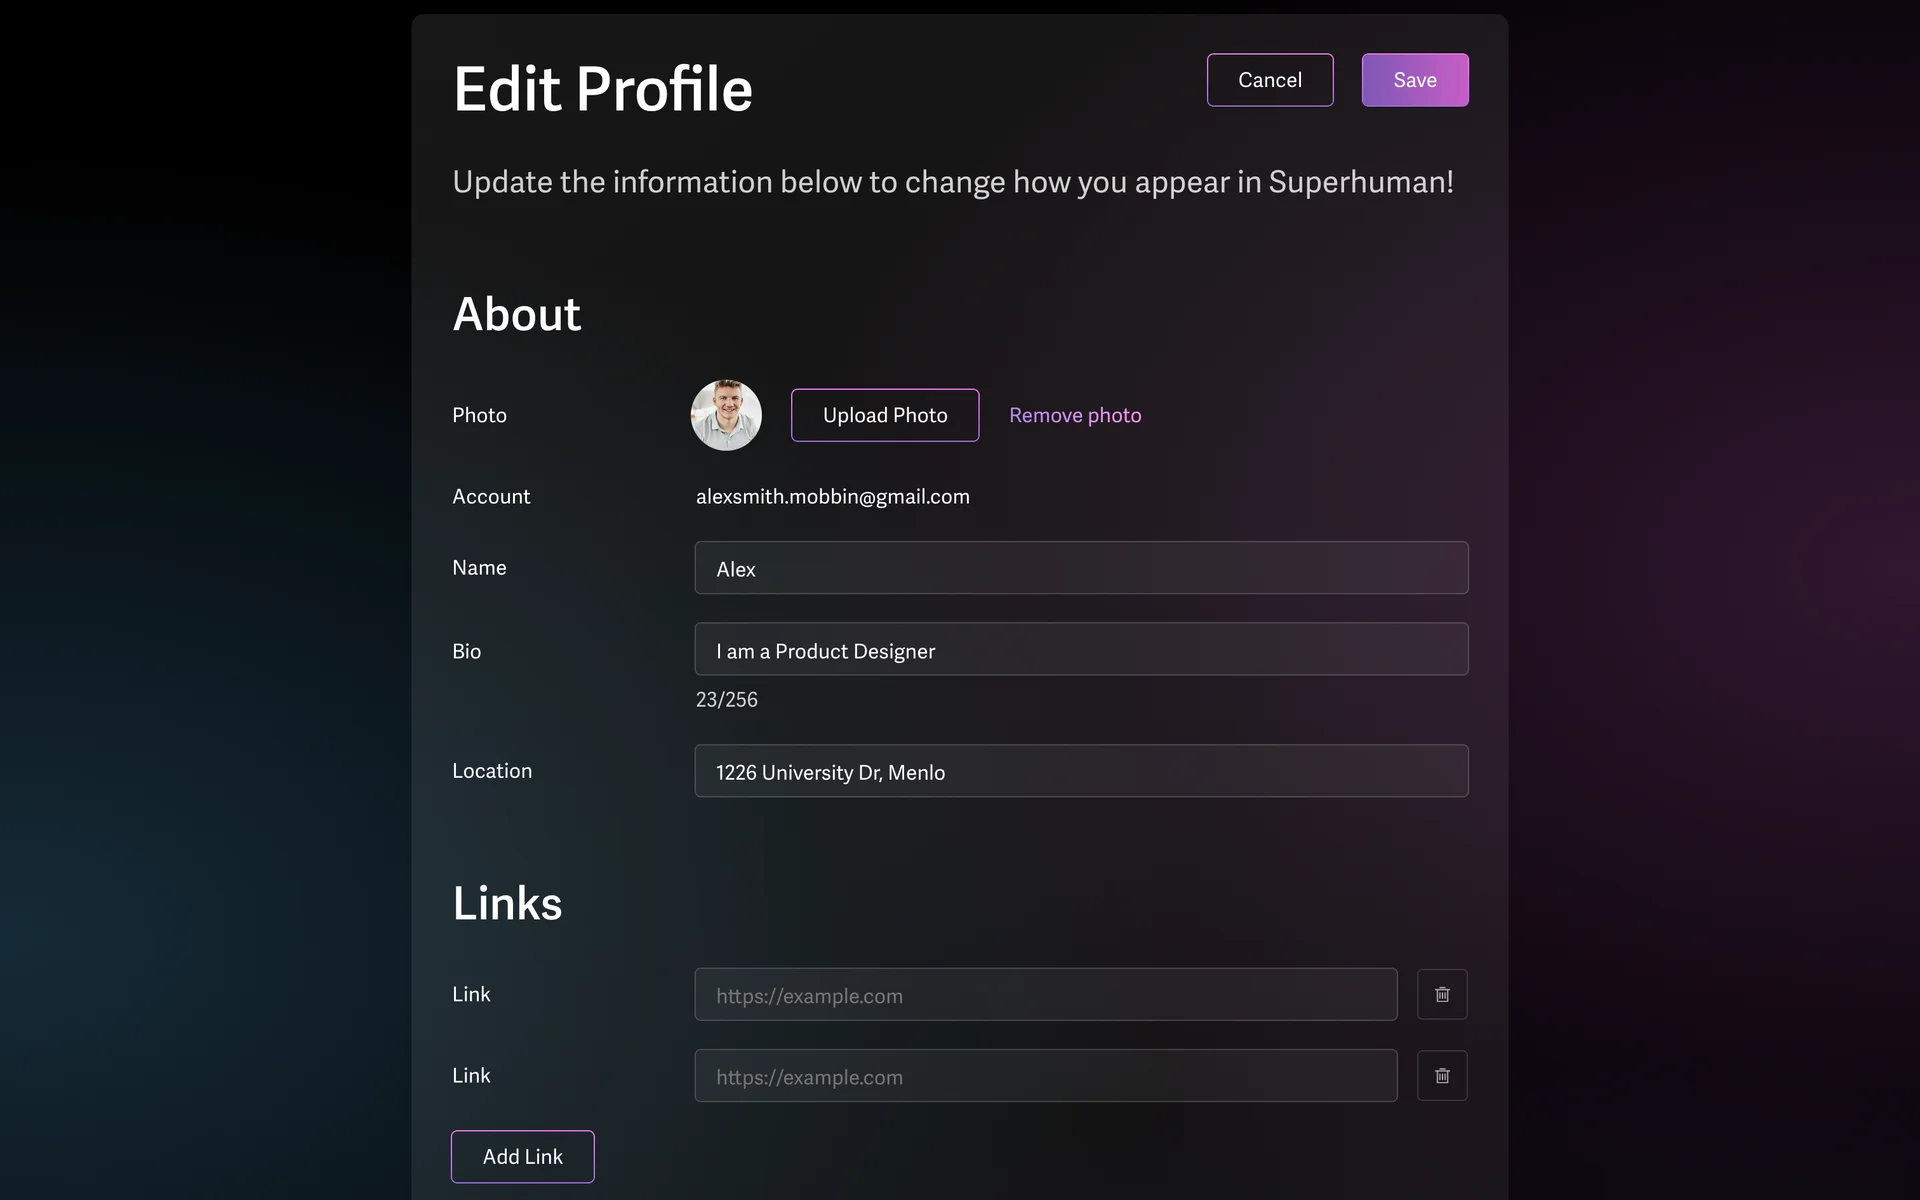This screenshot has height=1200, width=1920.
Task: Delete the second Link row via trash icon
Action: 1441,1076
